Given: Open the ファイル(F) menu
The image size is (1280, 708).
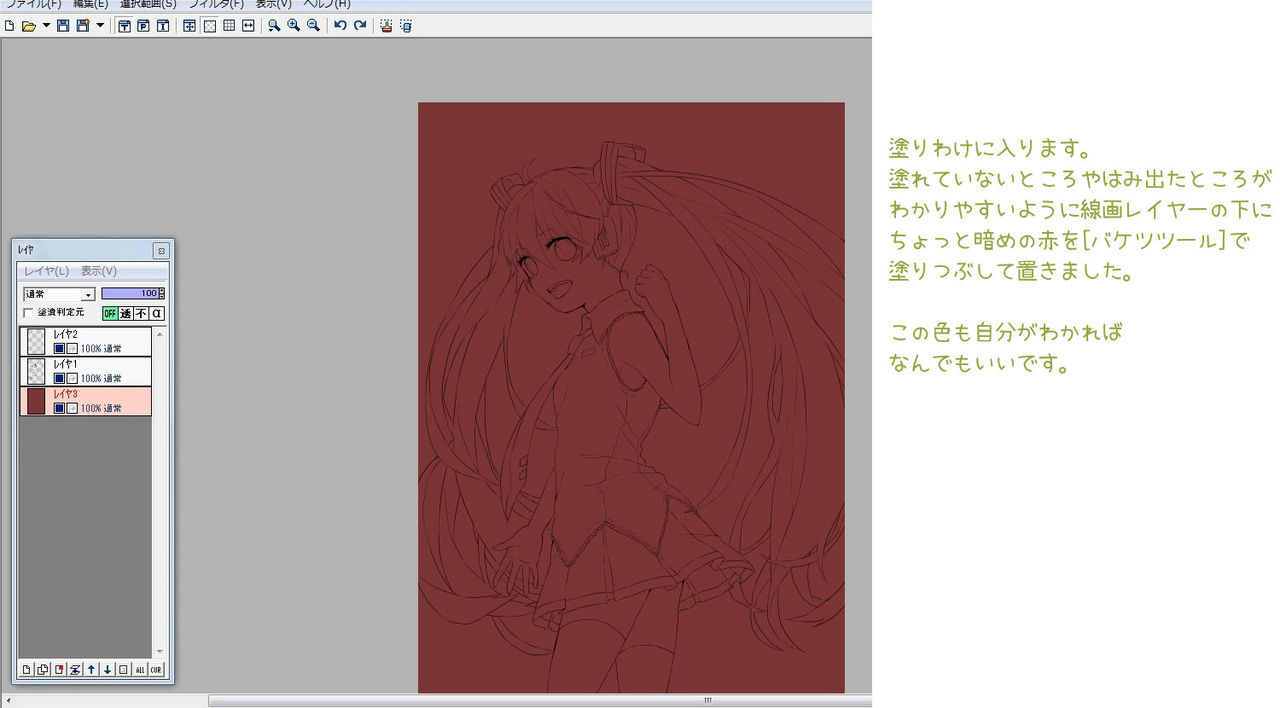Looking at the screenshot, I should (x=32, y=4).
